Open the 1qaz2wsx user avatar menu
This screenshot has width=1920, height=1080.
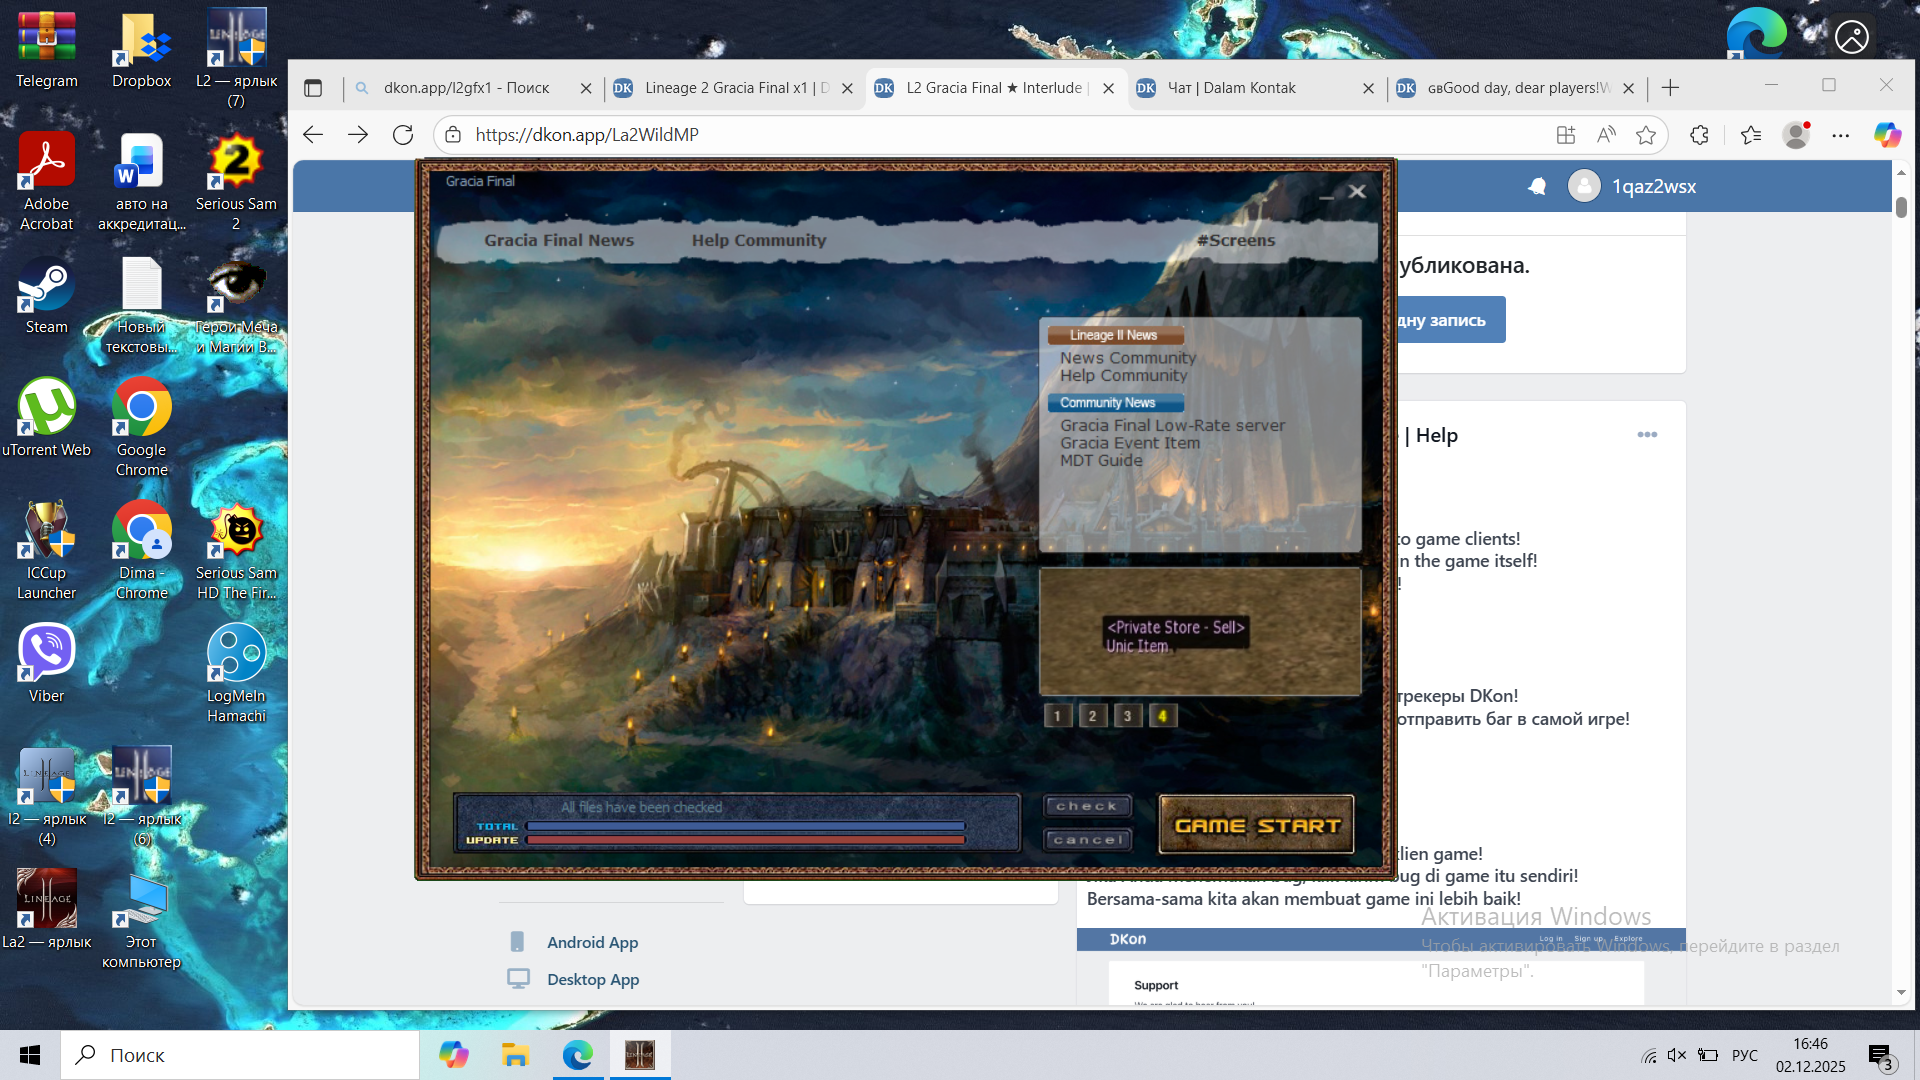click(1584, 186)
